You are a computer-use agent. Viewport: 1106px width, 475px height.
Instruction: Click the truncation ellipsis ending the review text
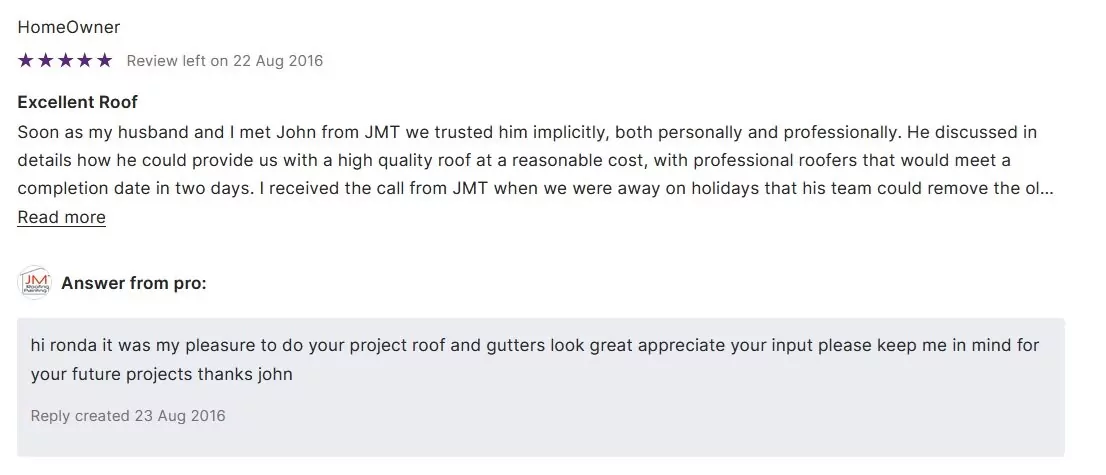coord(1047,188)
